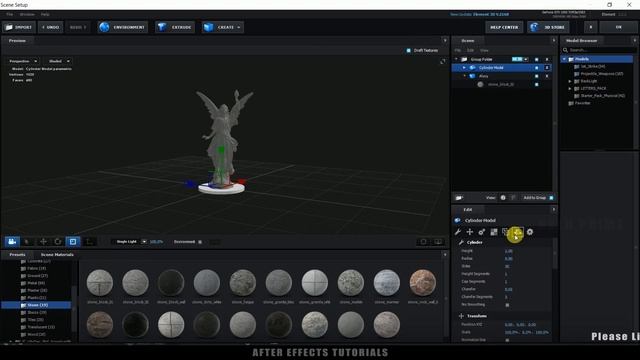
Task: Open the Help menu in the menu bar
Action: [45, 14]
